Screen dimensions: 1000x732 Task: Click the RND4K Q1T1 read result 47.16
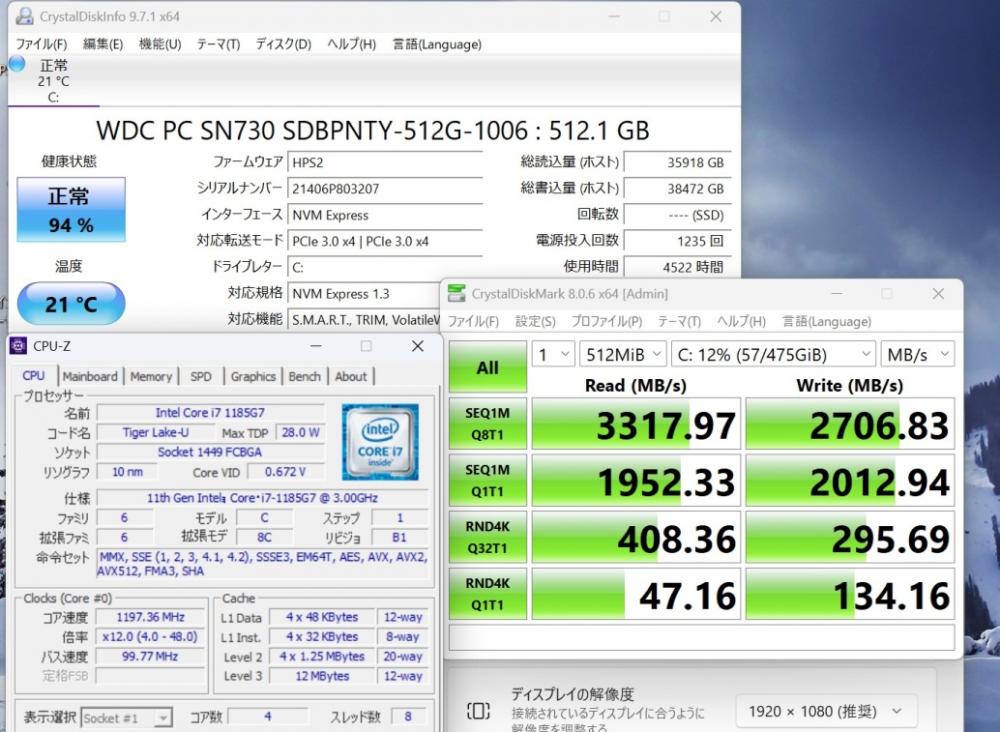pyautogui.click(x=636, y=594)
